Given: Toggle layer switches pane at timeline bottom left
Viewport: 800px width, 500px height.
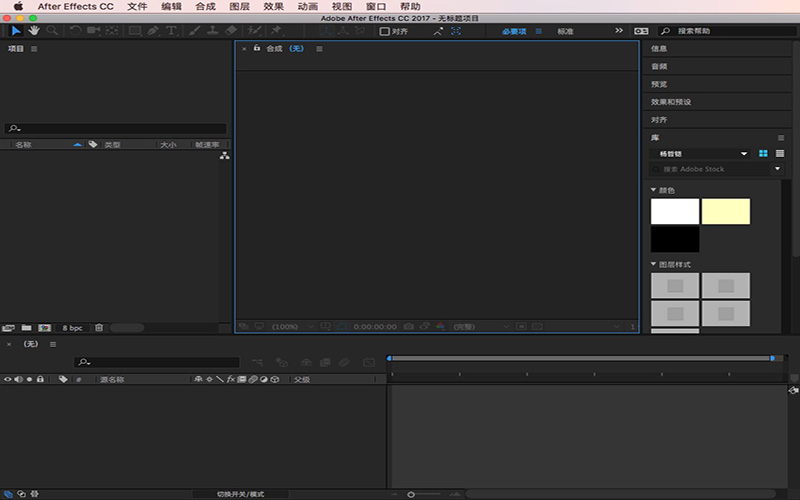Looking at the screenshot, I should pos(8,494).
